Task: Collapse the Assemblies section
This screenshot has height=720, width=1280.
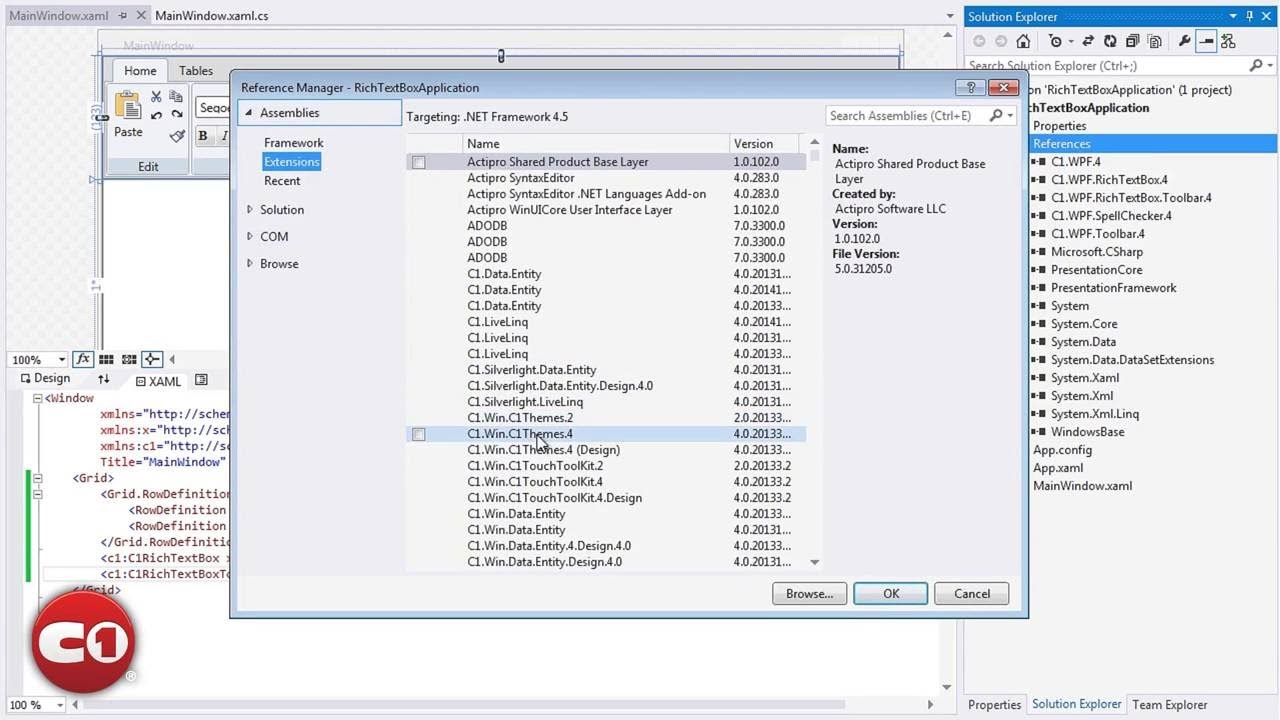Action: click(x=250, y=113)
